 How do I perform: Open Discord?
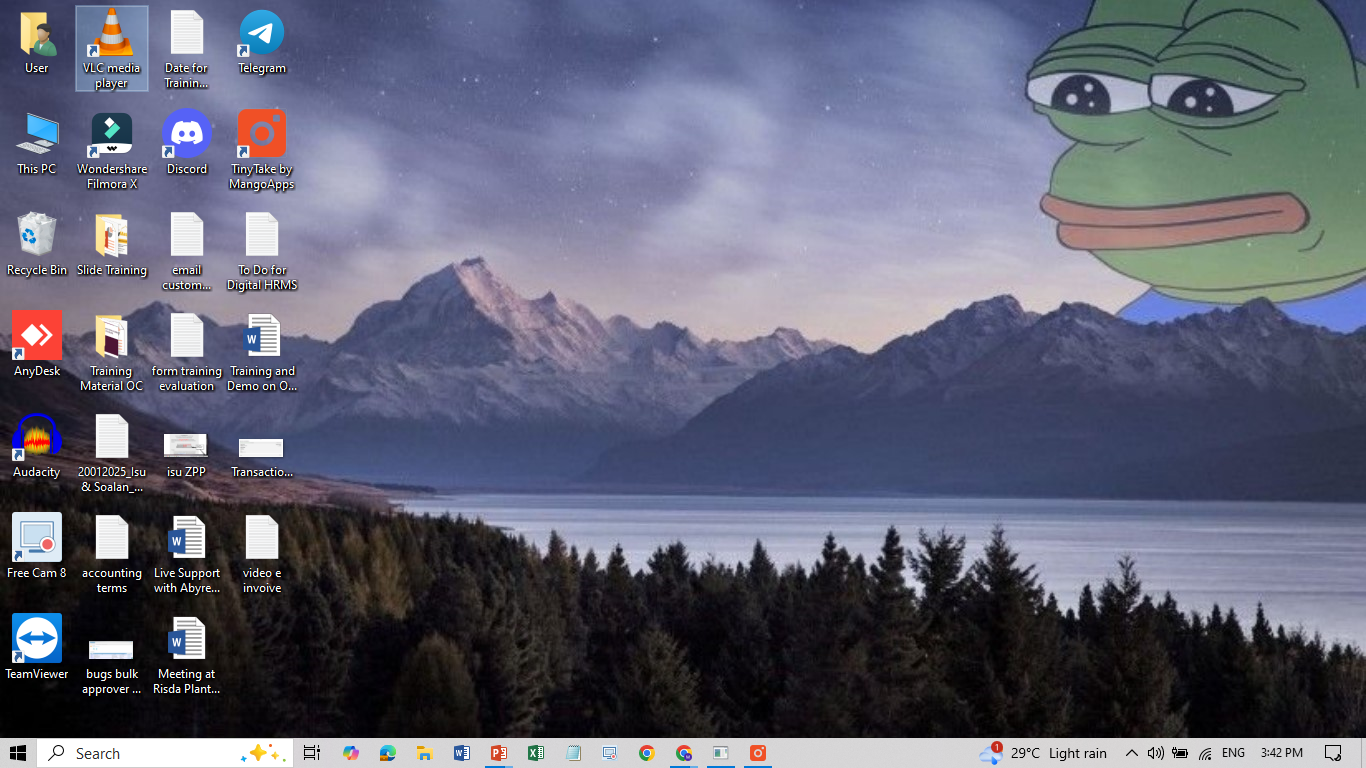186,135
